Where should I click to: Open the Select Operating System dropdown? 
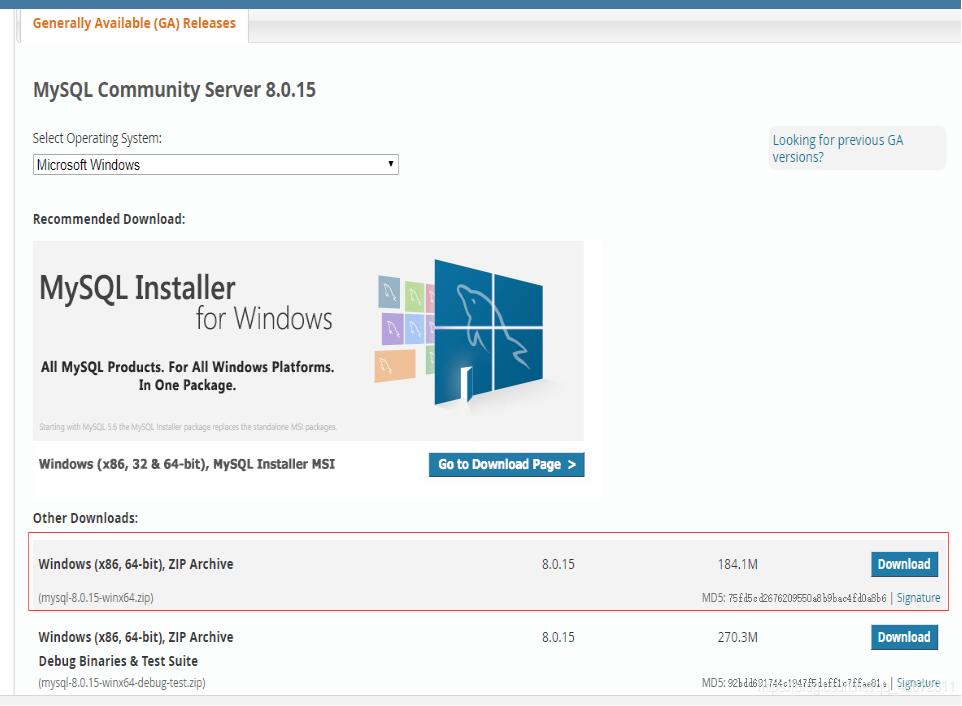[x=215, y=165]
